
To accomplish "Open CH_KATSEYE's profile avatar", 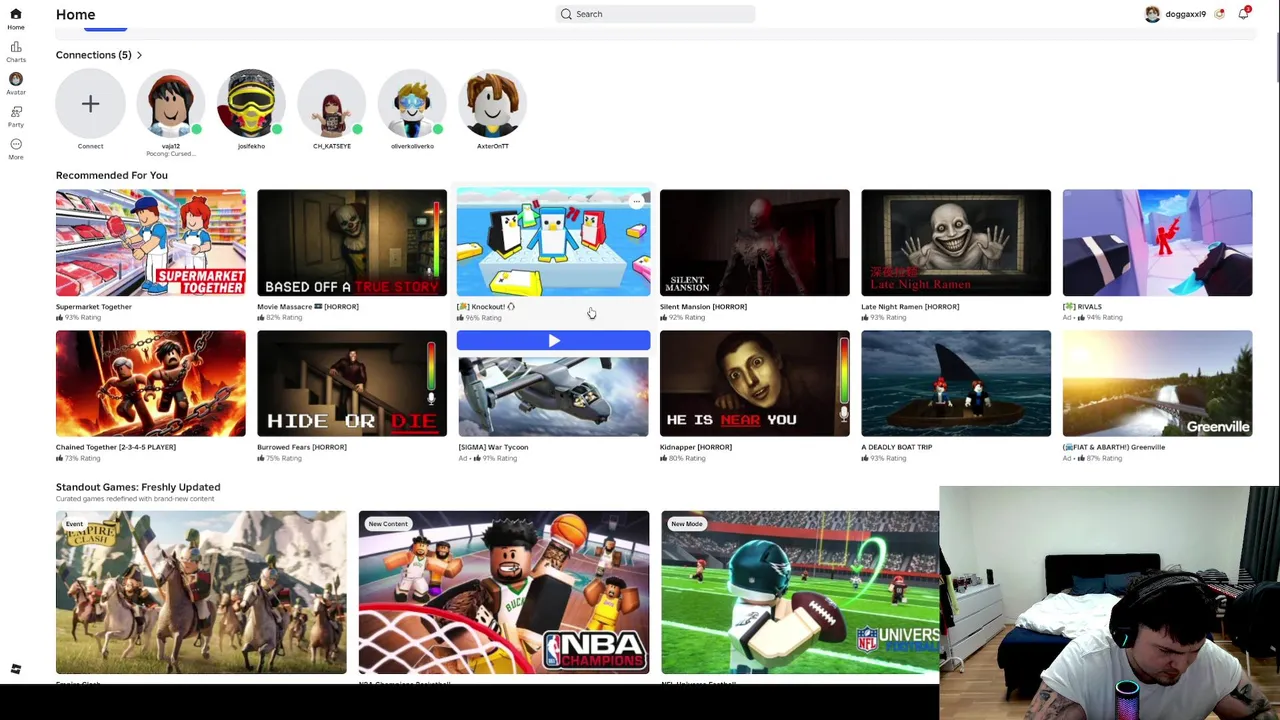I will tap(332, 104).
